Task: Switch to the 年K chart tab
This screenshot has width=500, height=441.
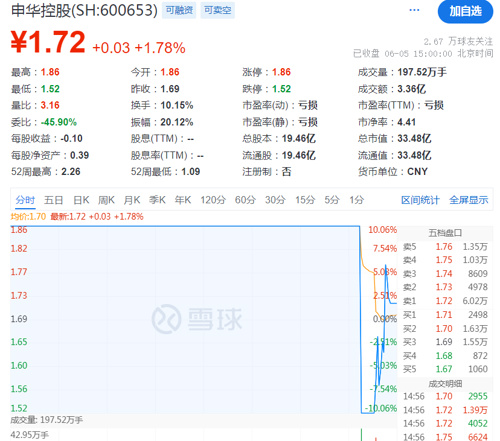Action: (183, 200)
